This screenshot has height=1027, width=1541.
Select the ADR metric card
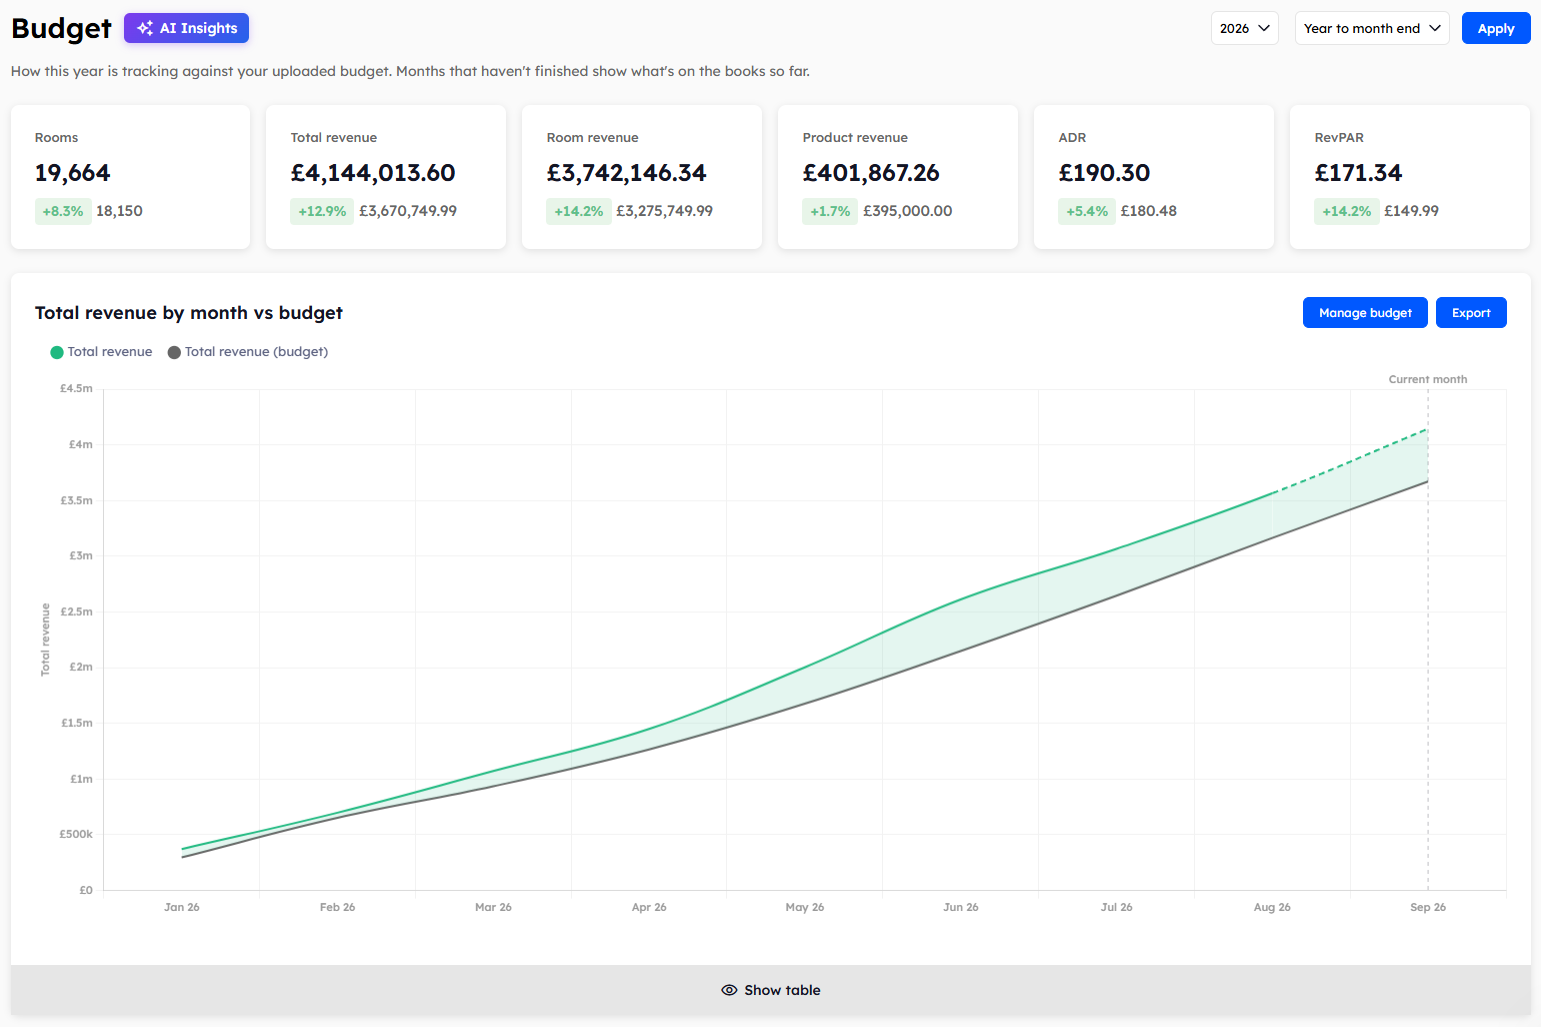(1154, 177)
